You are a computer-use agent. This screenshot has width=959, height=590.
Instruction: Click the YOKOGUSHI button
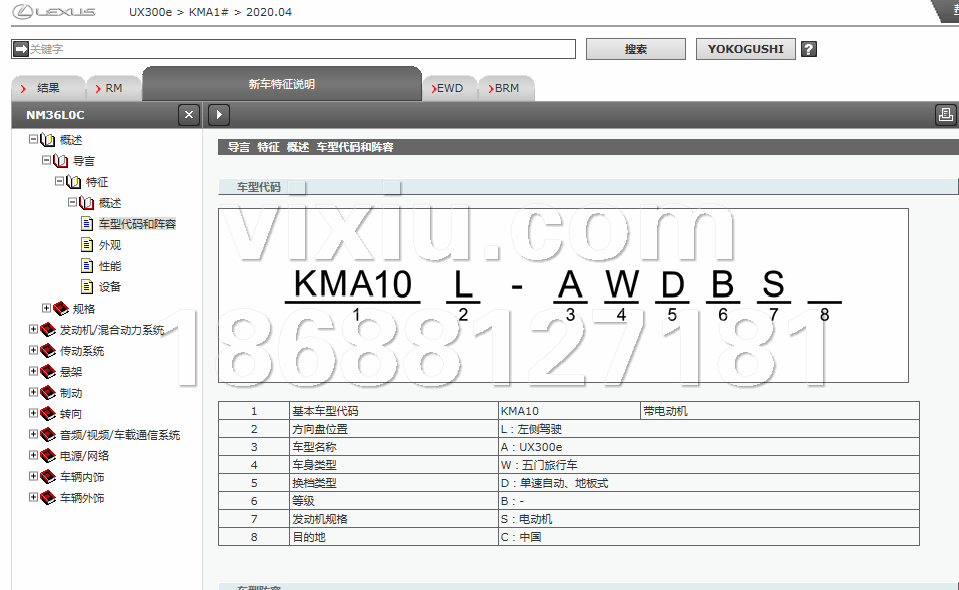(745, 49)
